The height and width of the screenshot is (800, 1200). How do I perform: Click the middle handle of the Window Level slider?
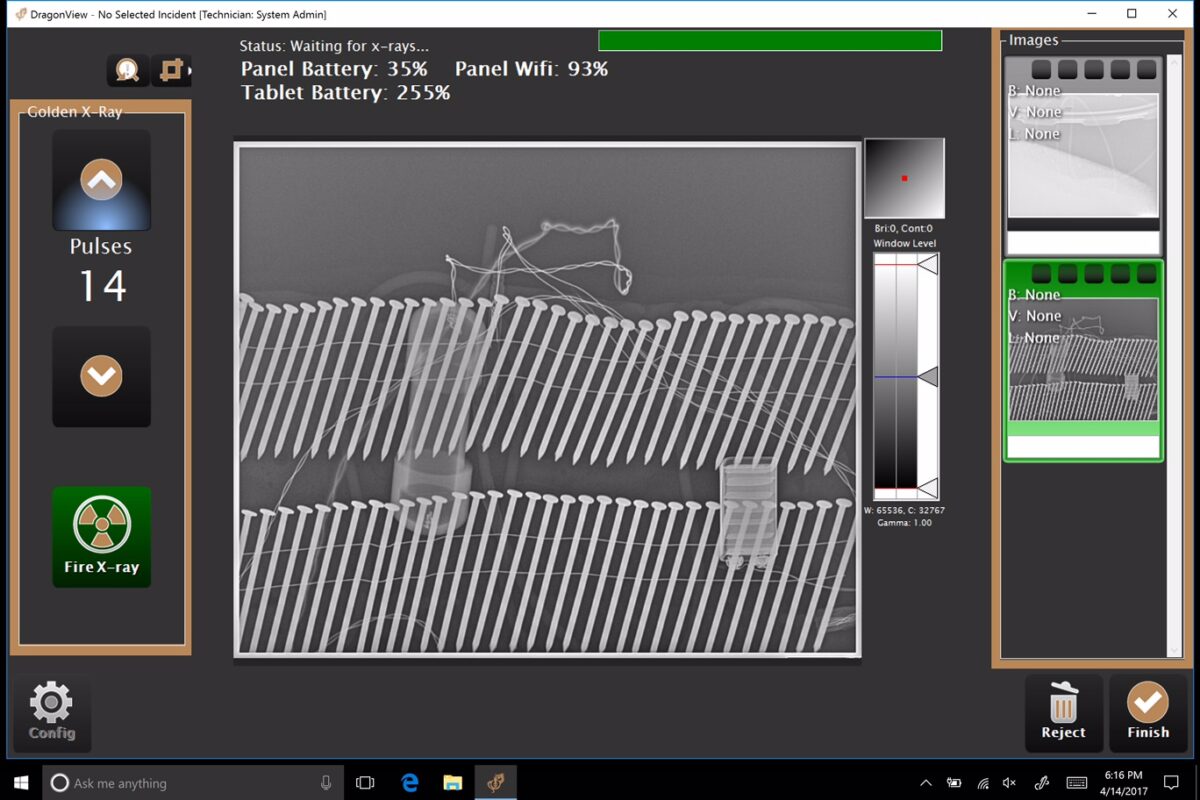[x=928, y=378]
